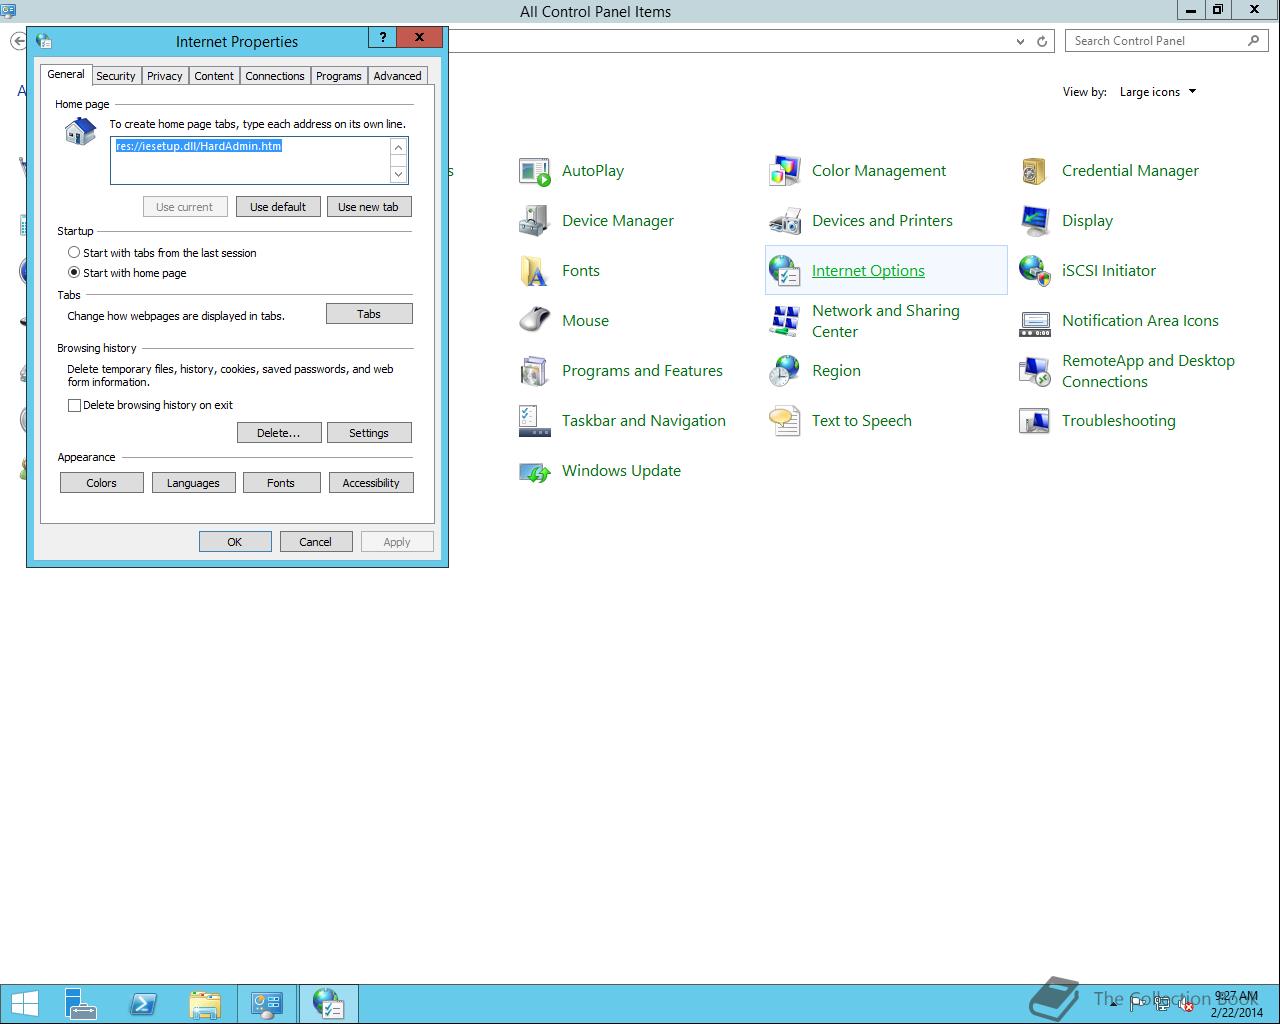Screen dimensions: 1280x1024
Task: Open the Region globe-clock icon
Action: click(x=785, y=371)
